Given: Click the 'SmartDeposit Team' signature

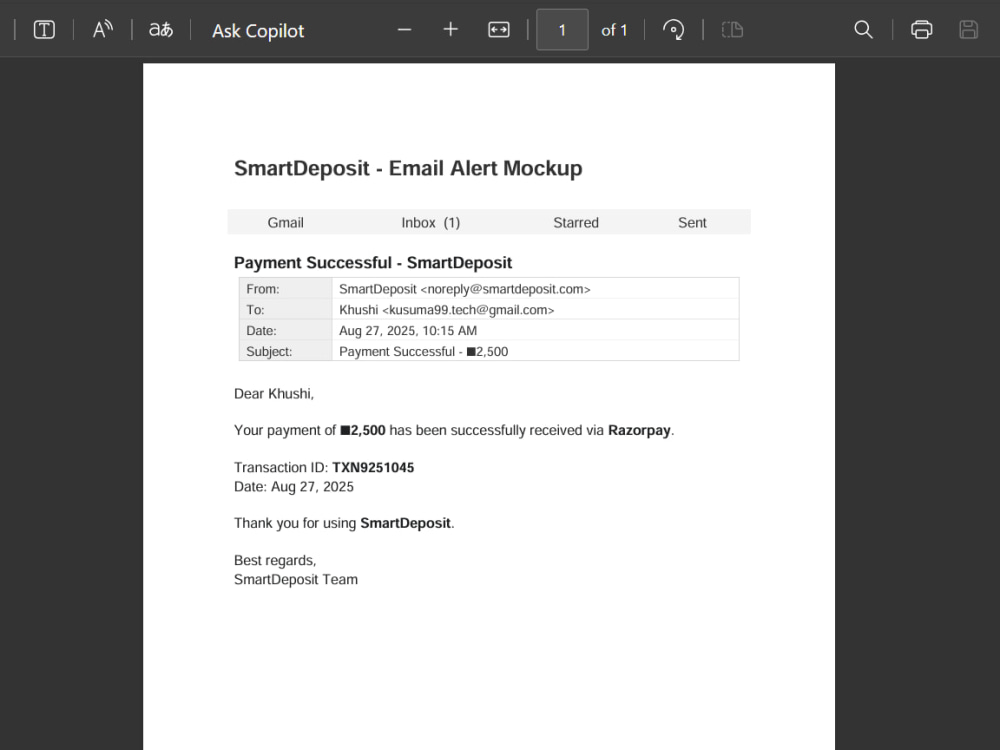Looking at the screenshot, I should pyautogui.click(x=296, y=579).
